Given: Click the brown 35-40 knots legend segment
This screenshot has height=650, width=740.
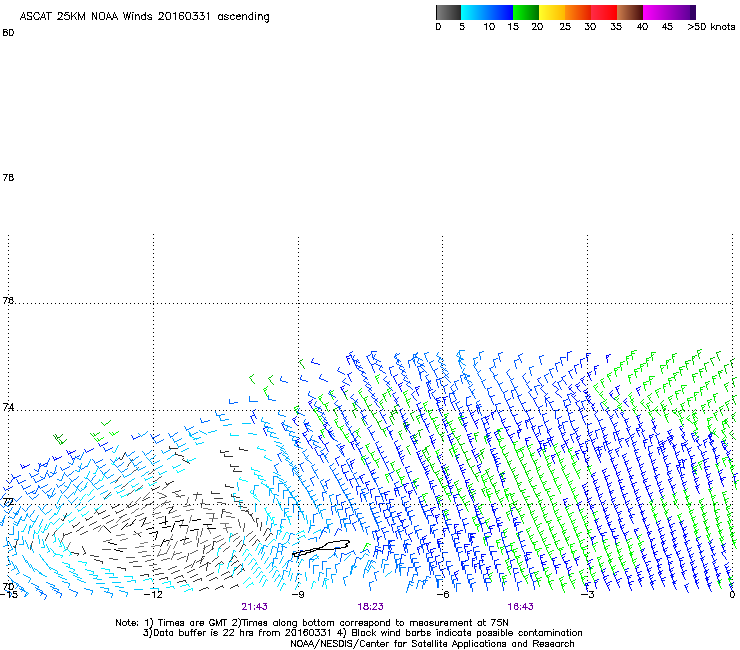Looking at the screenshot, I should 630,12.
